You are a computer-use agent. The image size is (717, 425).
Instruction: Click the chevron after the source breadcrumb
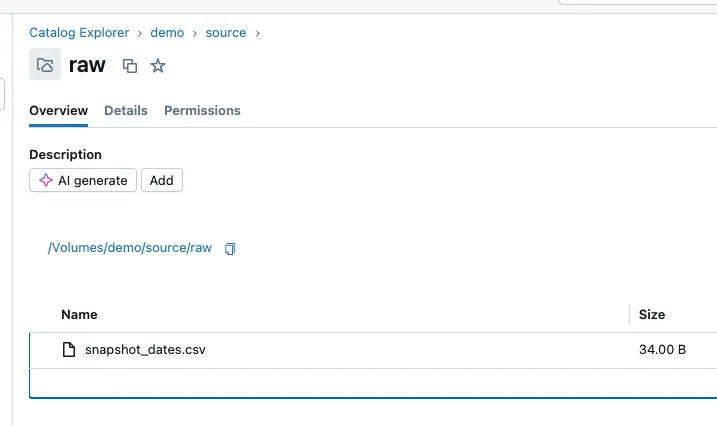pos(257,33)
